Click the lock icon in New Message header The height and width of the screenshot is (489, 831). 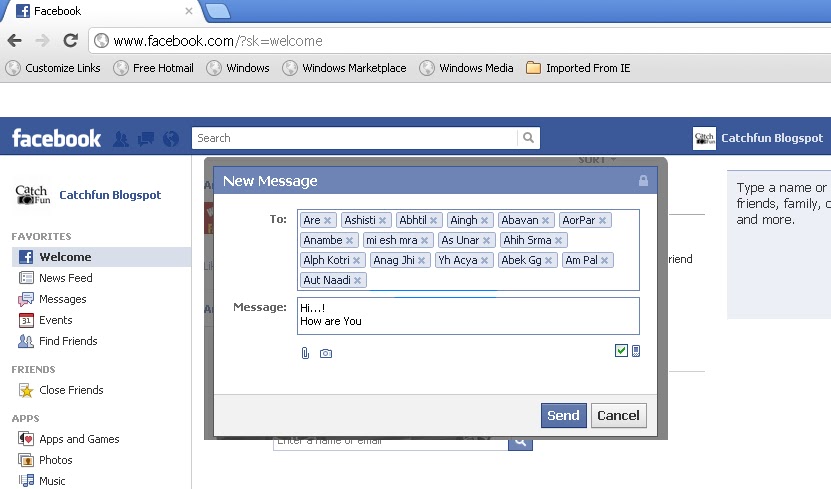(x=643, y=181)
